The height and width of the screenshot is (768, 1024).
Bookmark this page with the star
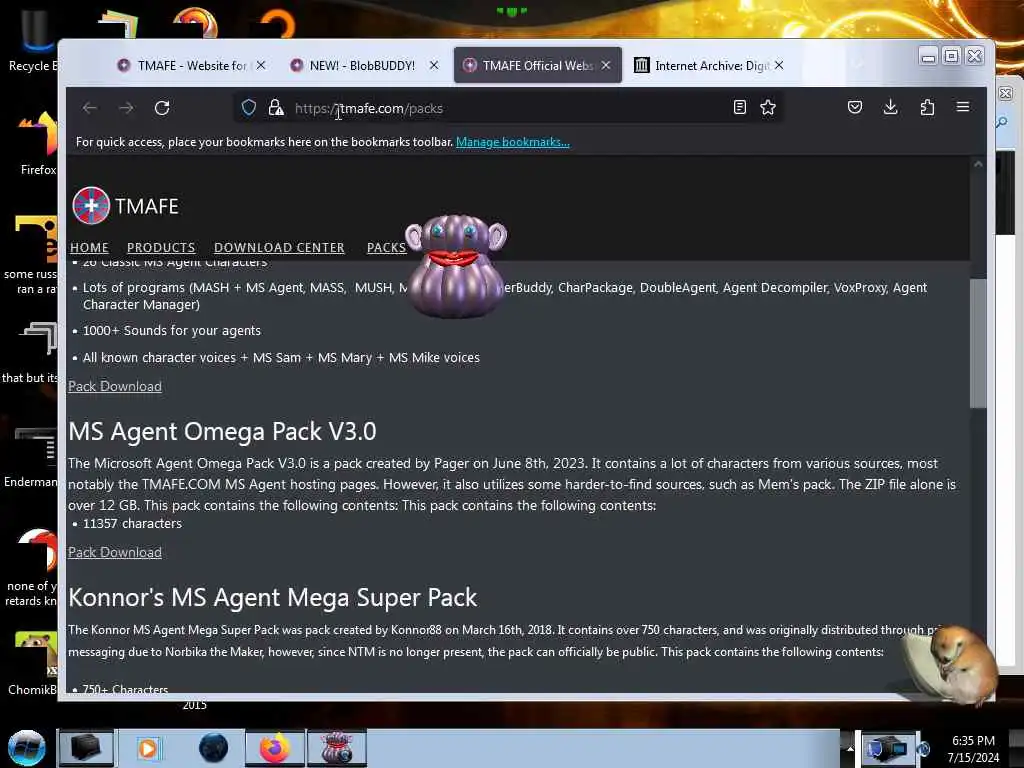click(768, 108)
